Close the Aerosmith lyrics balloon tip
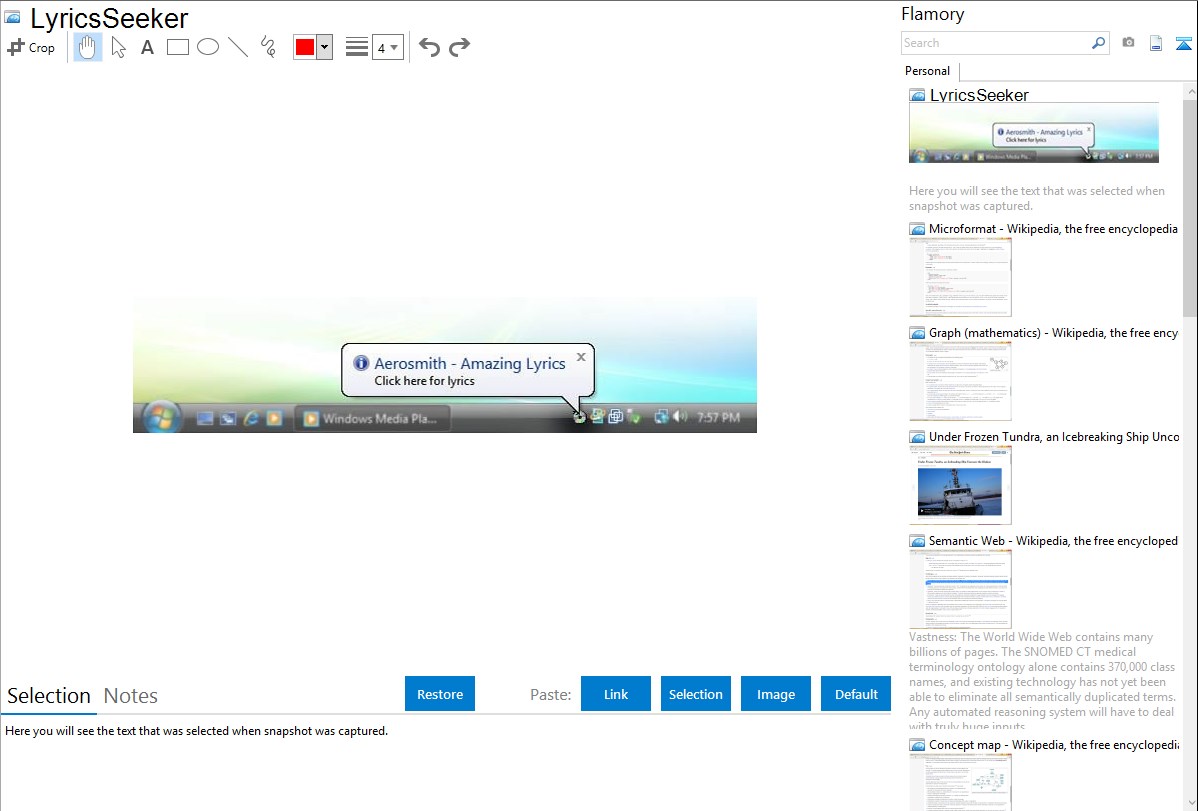 [x=581, y=357]
